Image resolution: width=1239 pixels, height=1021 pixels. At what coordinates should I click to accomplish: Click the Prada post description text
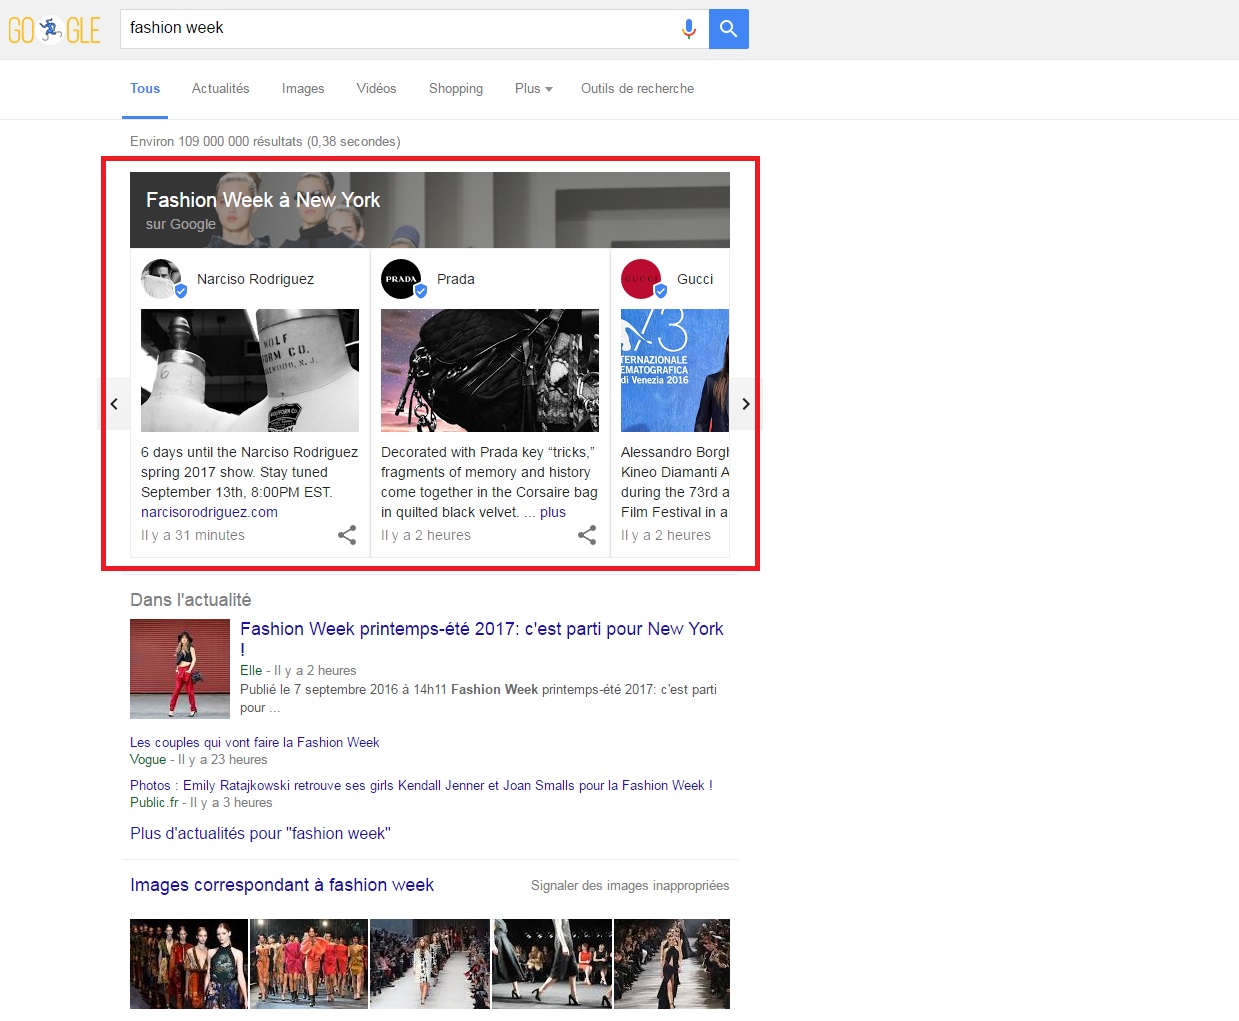(x=489, y=482)
